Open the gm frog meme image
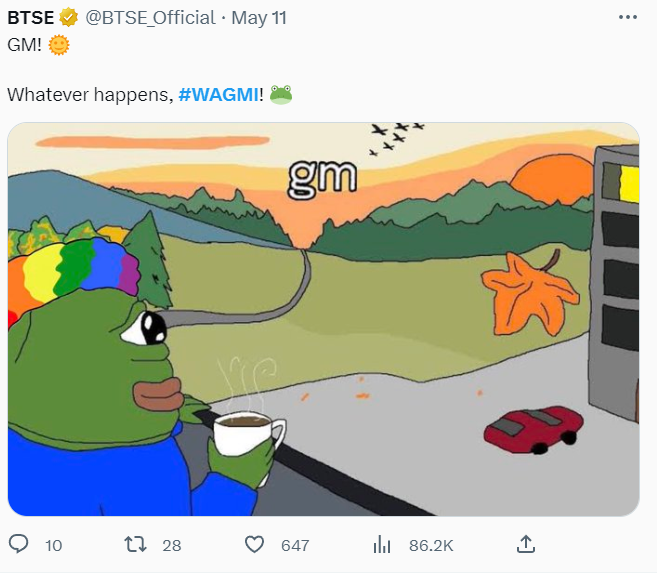This screenshot has height=576, width=657. tap(323, 319)
